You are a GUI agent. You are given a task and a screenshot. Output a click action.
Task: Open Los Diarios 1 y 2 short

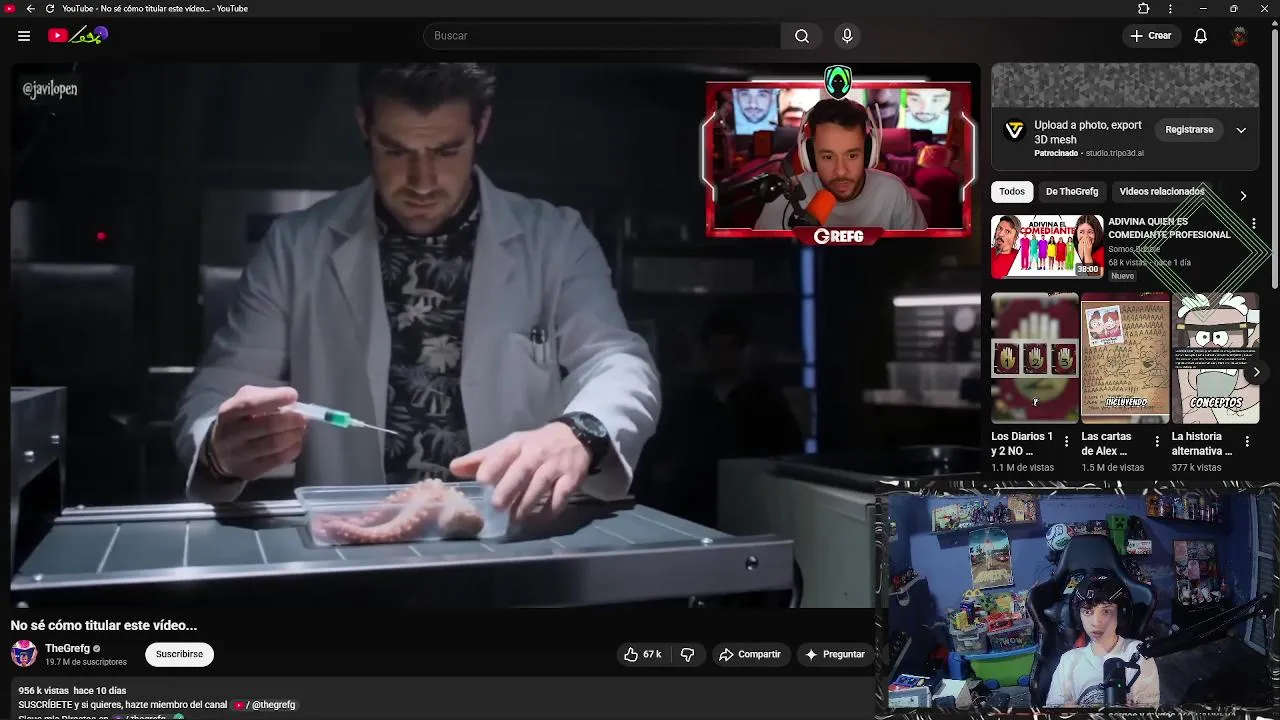tap(1035, 358)
